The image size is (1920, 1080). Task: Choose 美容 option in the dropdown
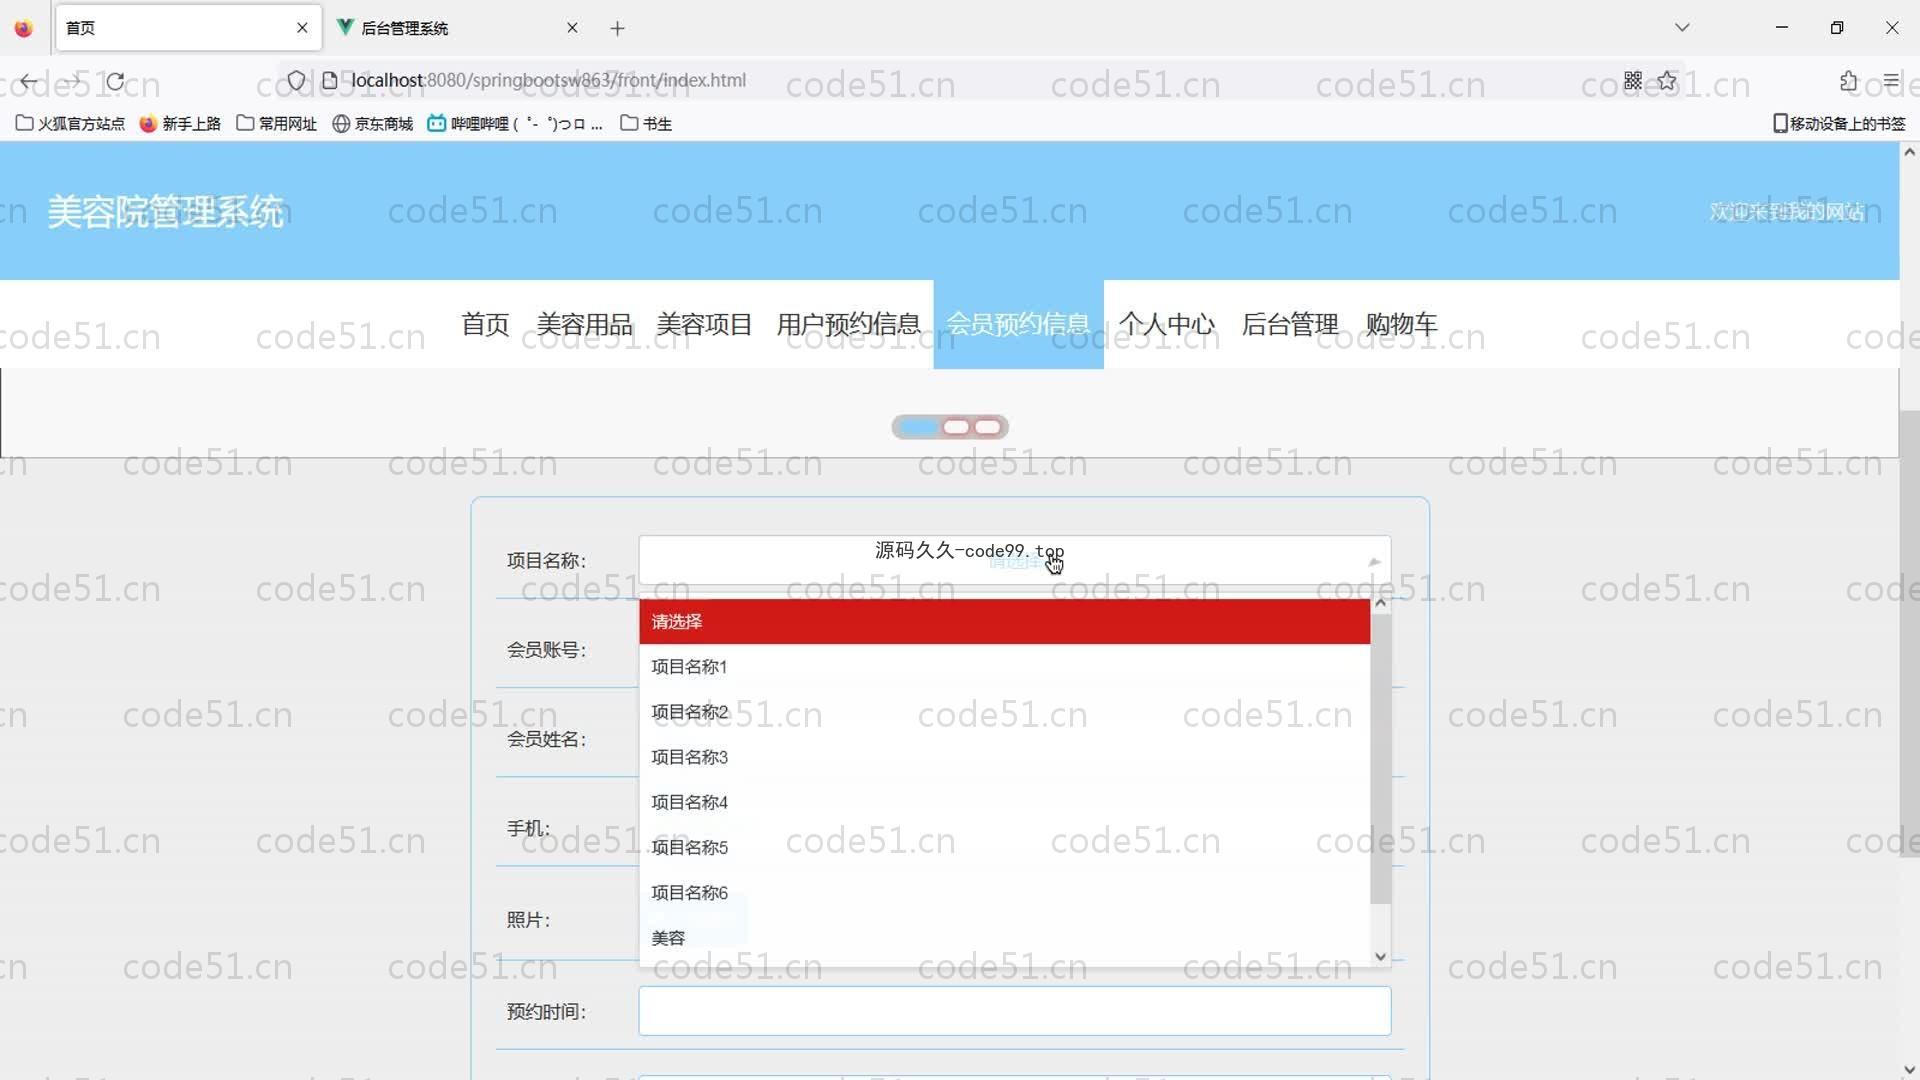pos(668,938)
